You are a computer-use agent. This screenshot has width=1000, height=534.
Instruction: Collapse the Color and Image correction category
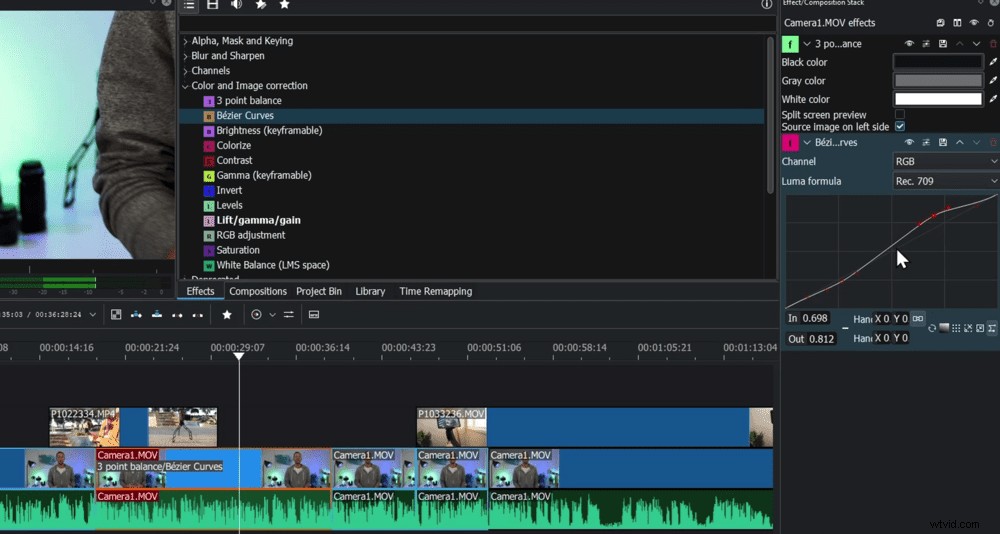click(x=186, y=86)
